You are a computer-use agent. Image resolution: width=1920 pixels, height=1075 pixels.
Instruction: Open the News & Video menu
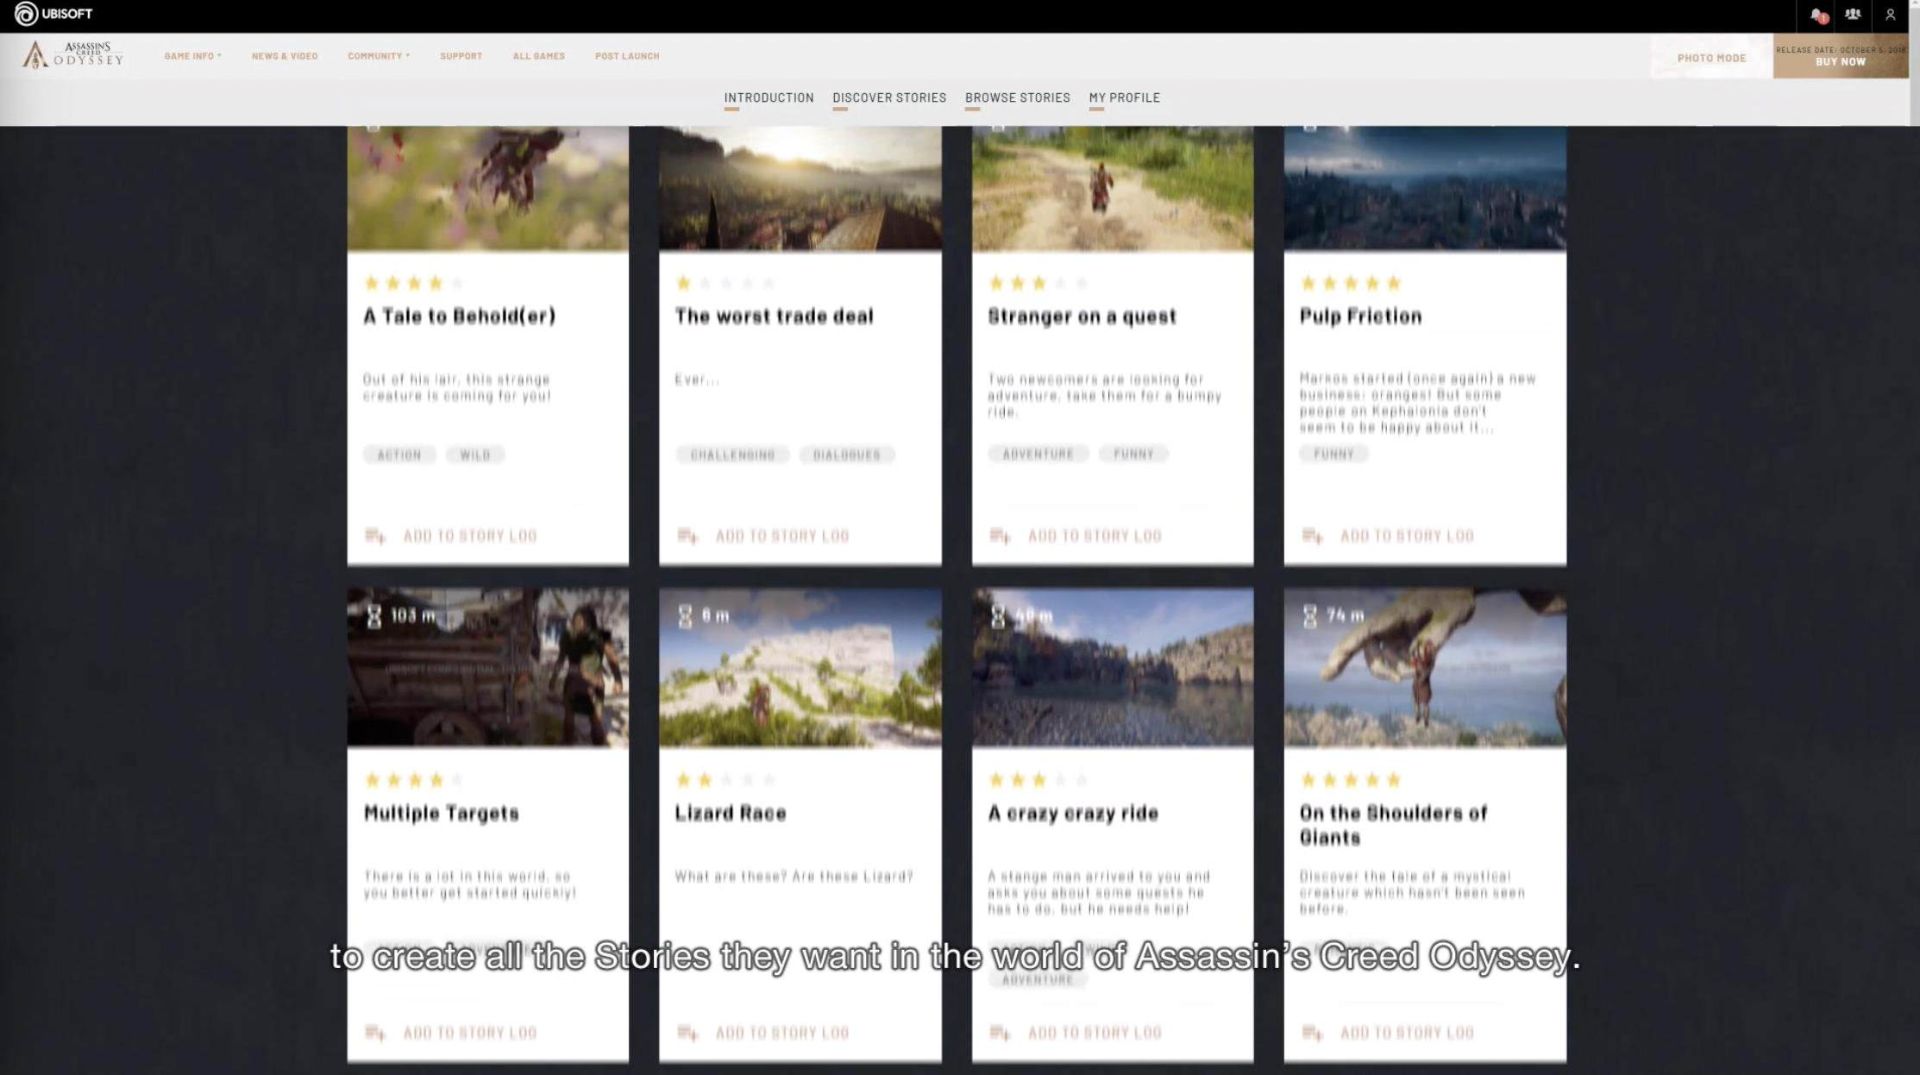point(285,56)
